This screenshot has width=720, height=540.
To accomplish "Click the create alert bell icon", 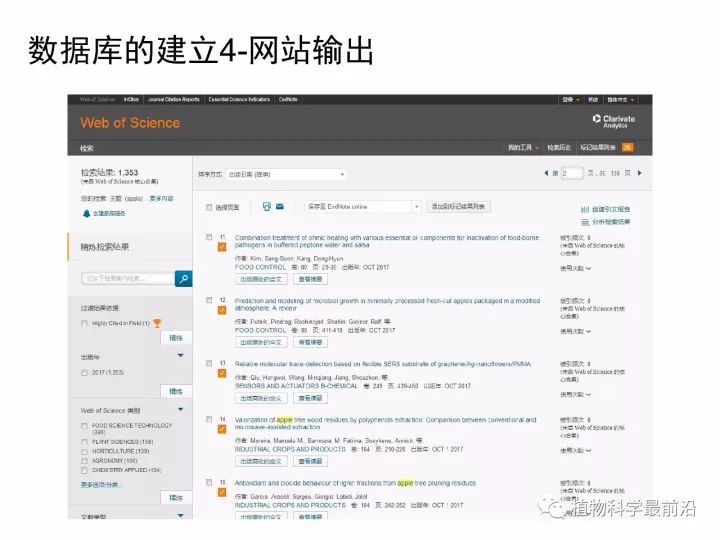I will [86, 213].
